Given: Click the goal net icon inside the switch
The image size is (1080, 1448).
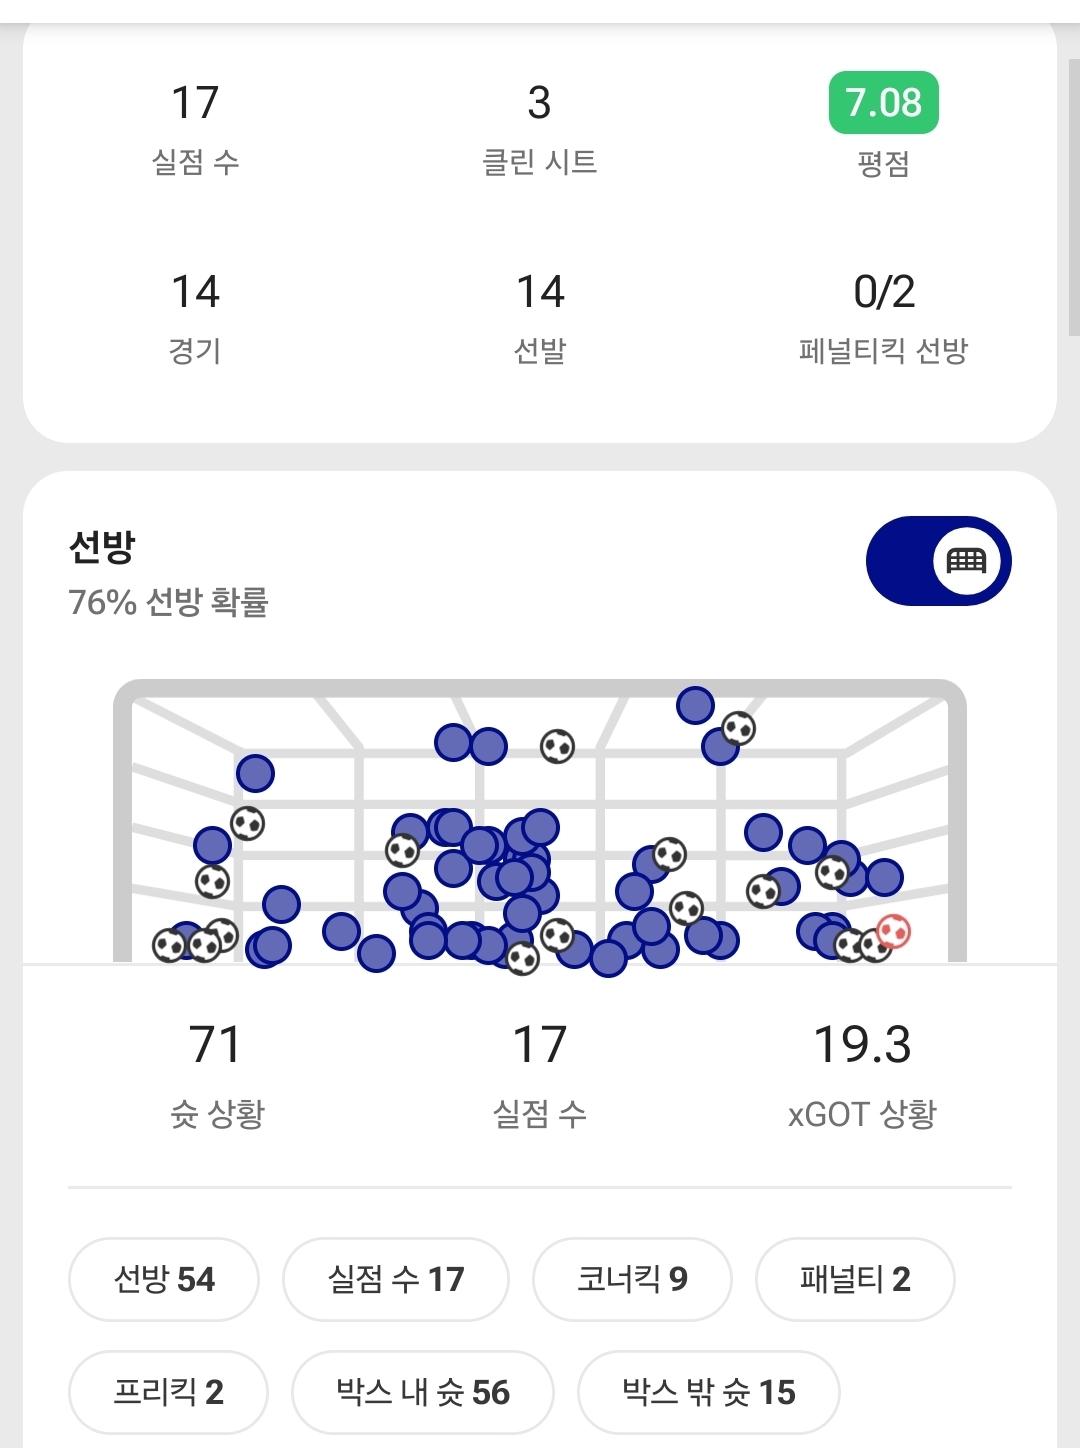Looking at the screenshot, I should (966, 561).
